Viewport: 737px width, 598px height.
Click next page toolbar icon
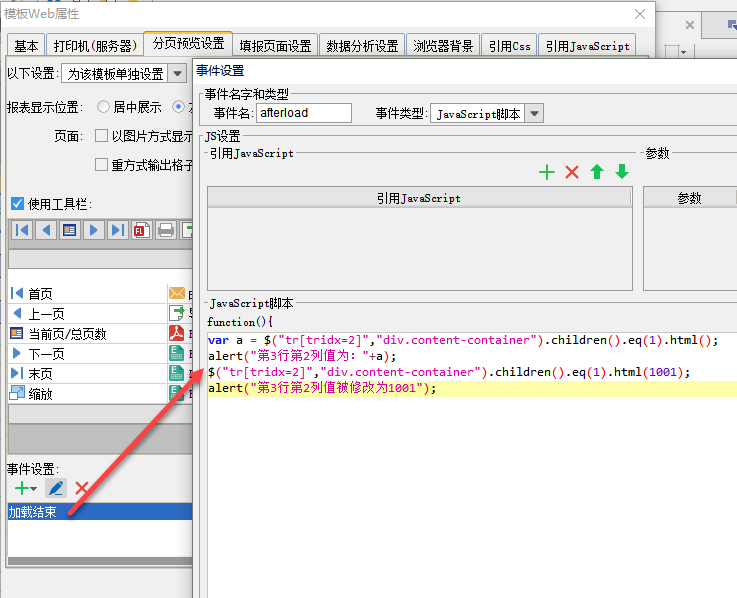(94, 230)
